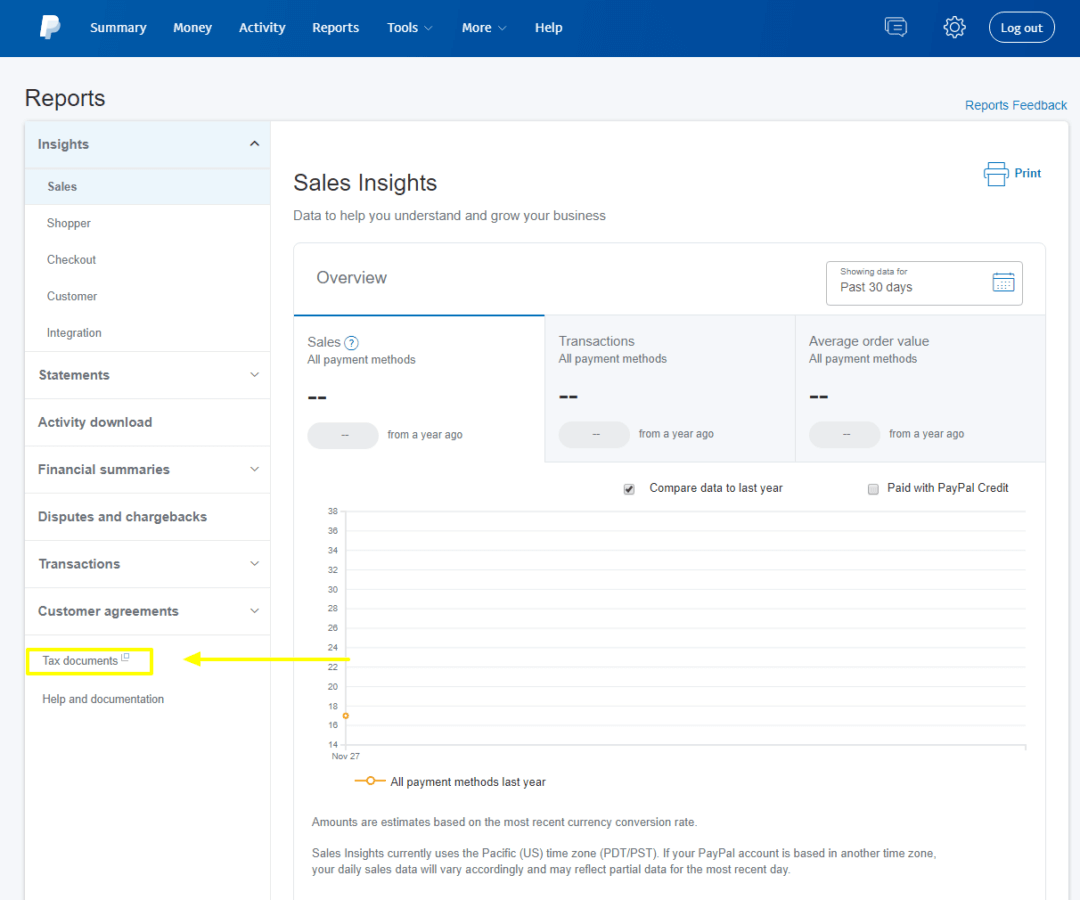Image resolution: width=1080 pixels, height=900 pixels.
Task: Click the Sales help question mark icon
Action: (351, 343)
